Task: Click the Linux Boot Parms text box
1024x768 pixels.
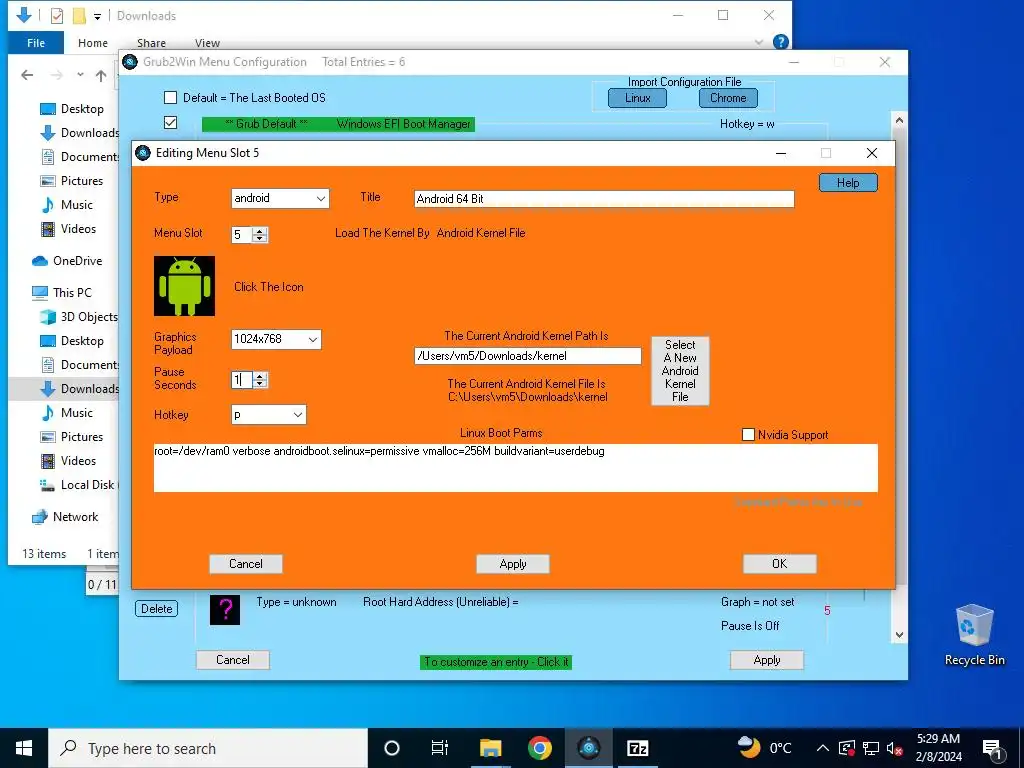Action: click(515, 468)
